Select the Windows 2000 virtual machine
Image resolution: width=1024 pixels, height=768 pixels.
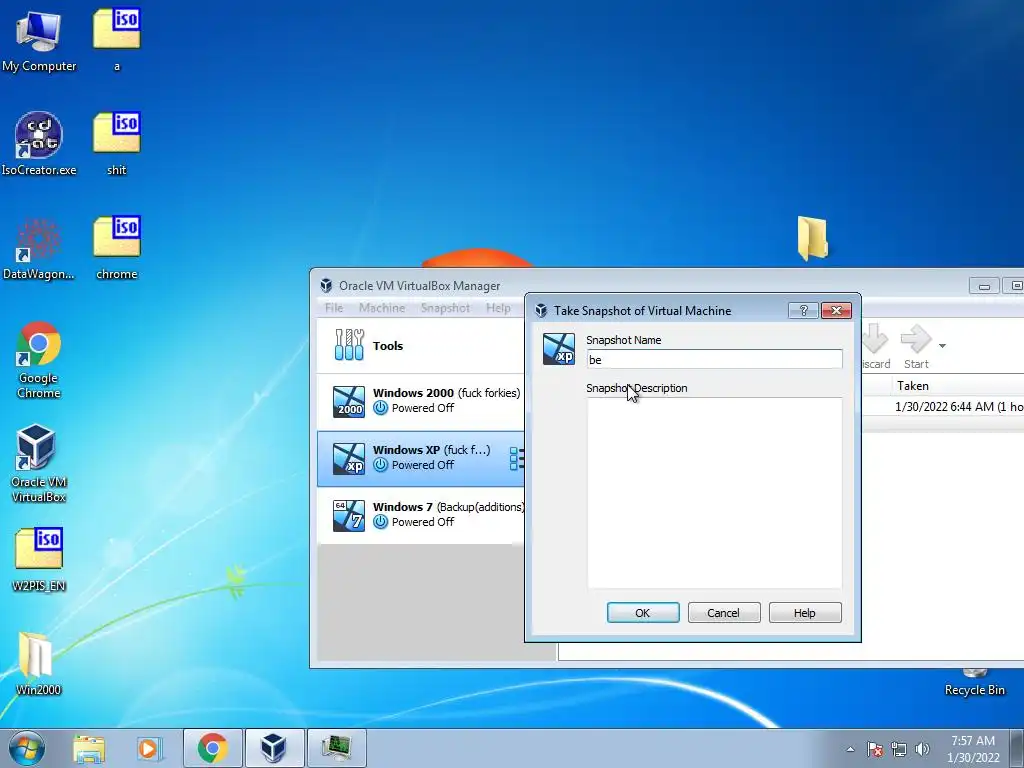pos(421,401)
